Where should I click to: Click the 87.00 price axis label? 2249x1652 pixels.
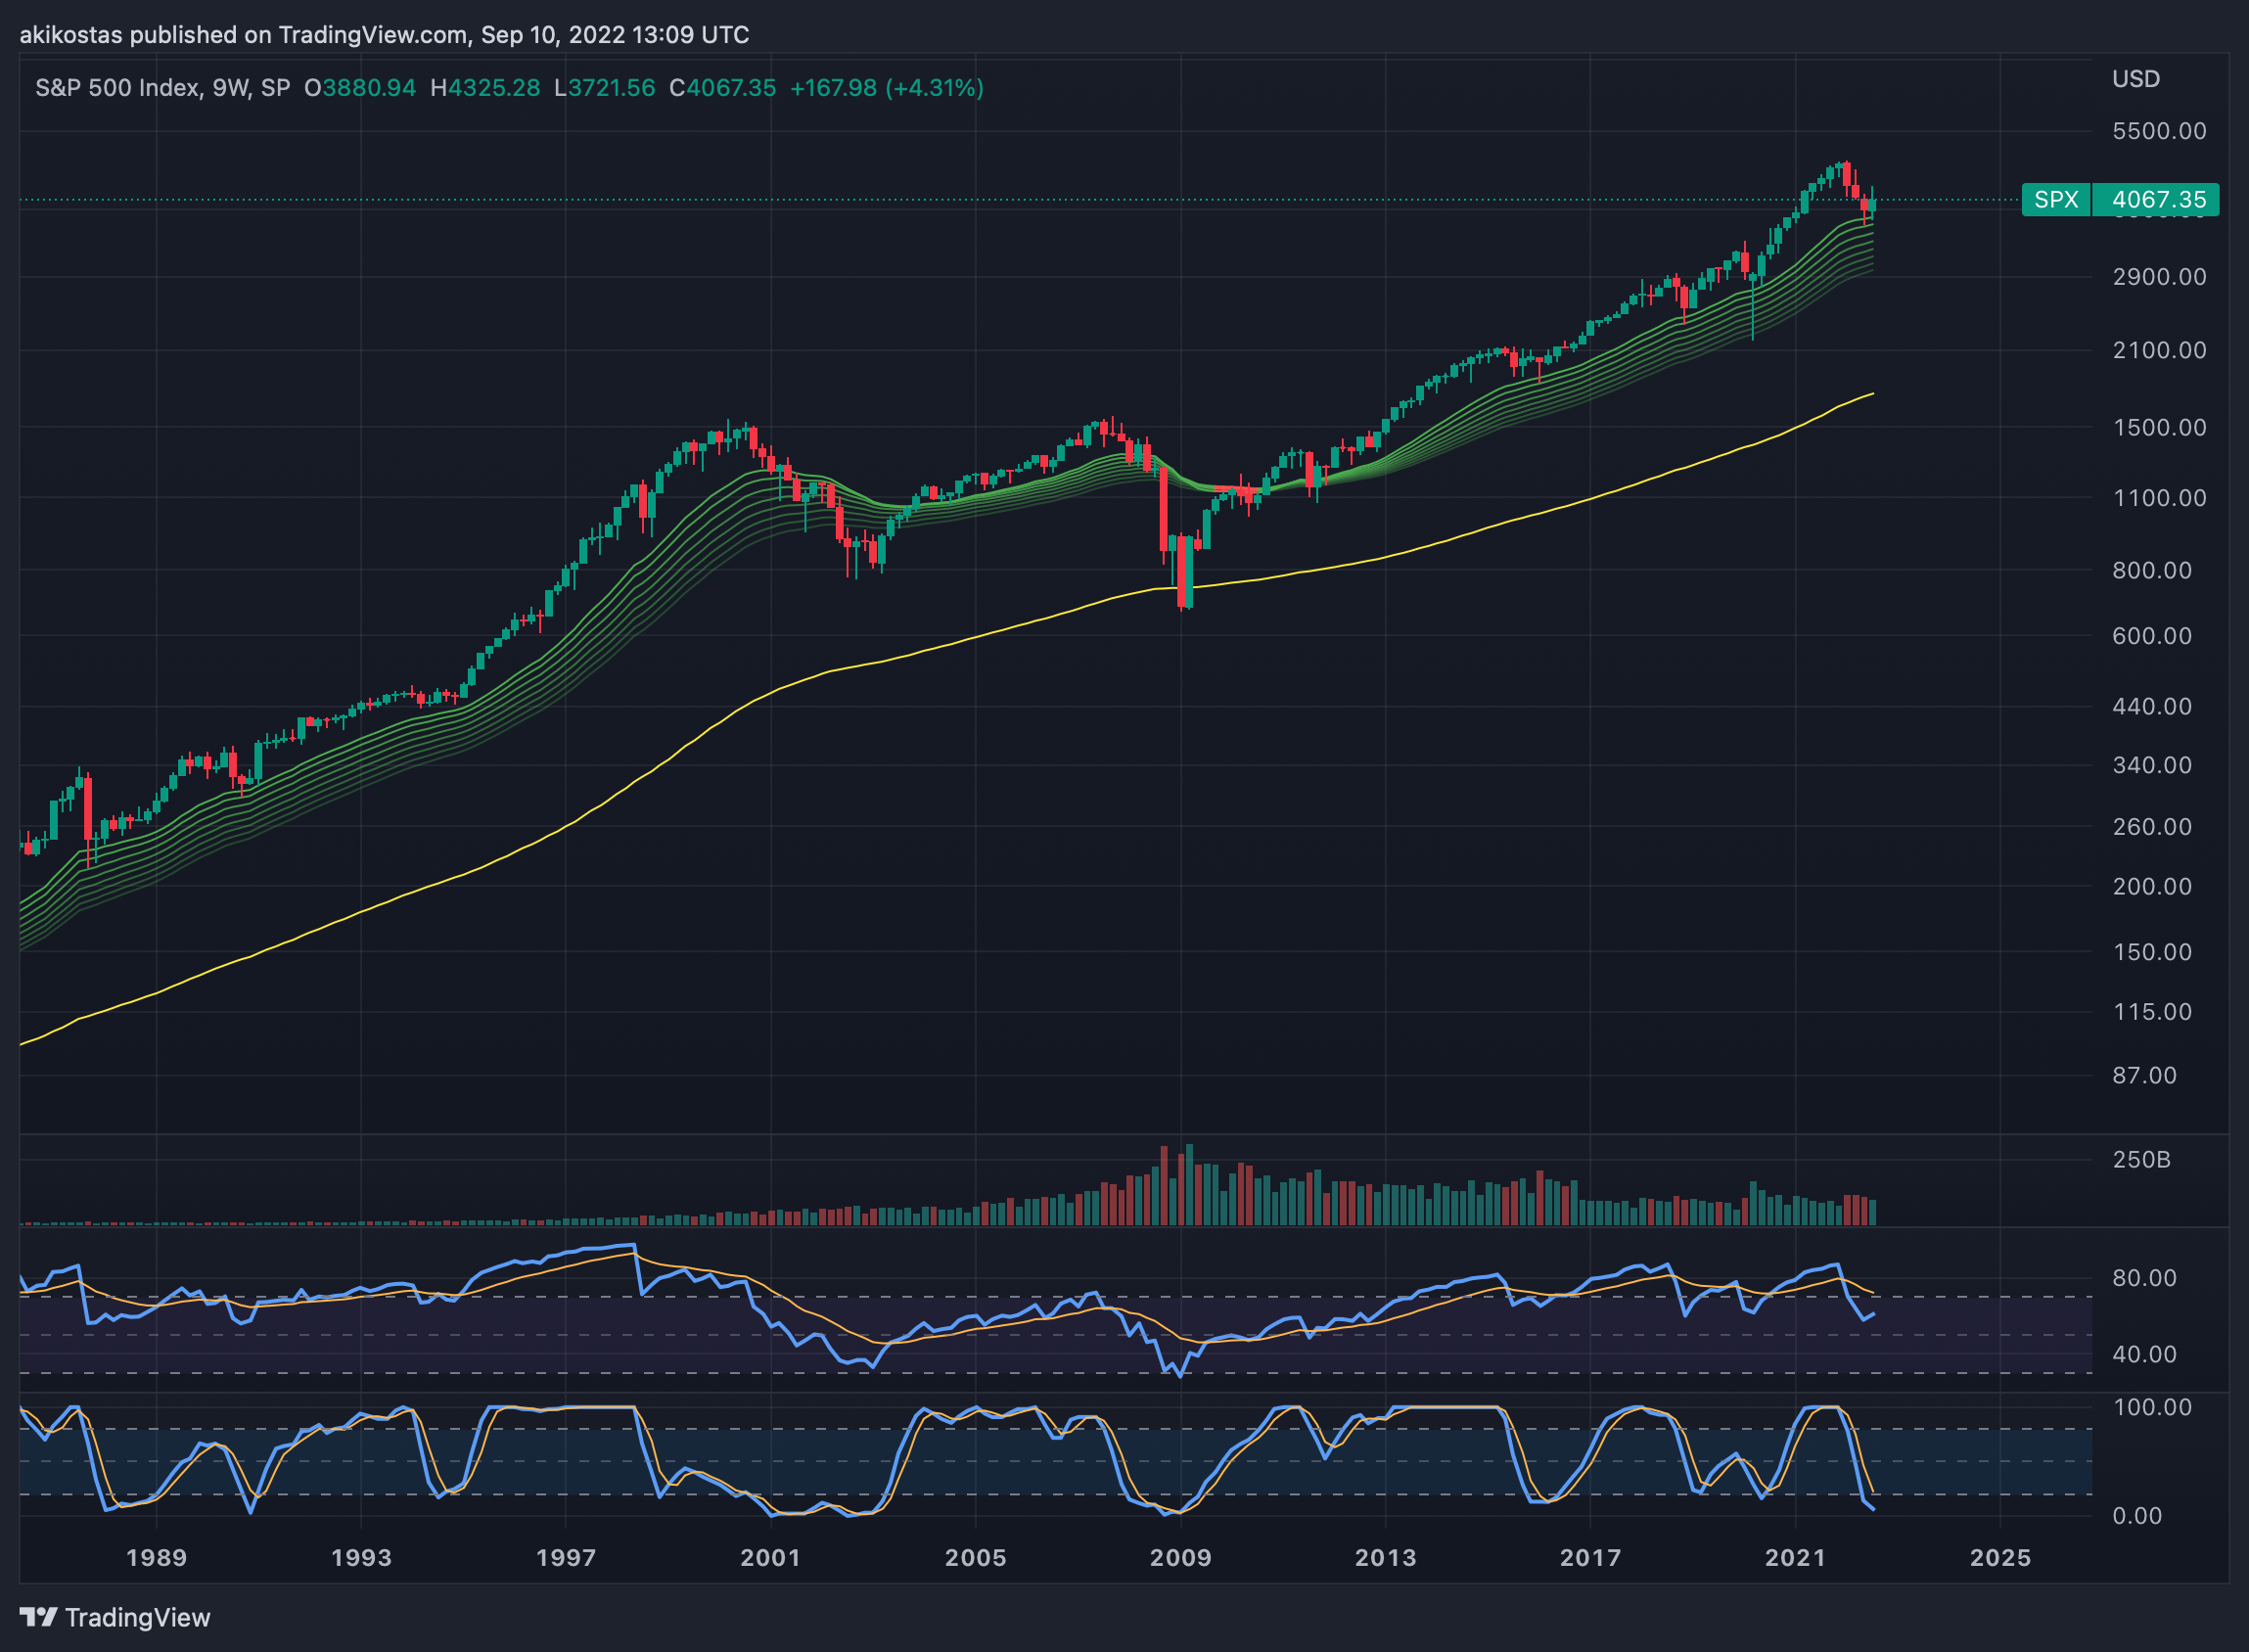[x=2145, y=1076]
